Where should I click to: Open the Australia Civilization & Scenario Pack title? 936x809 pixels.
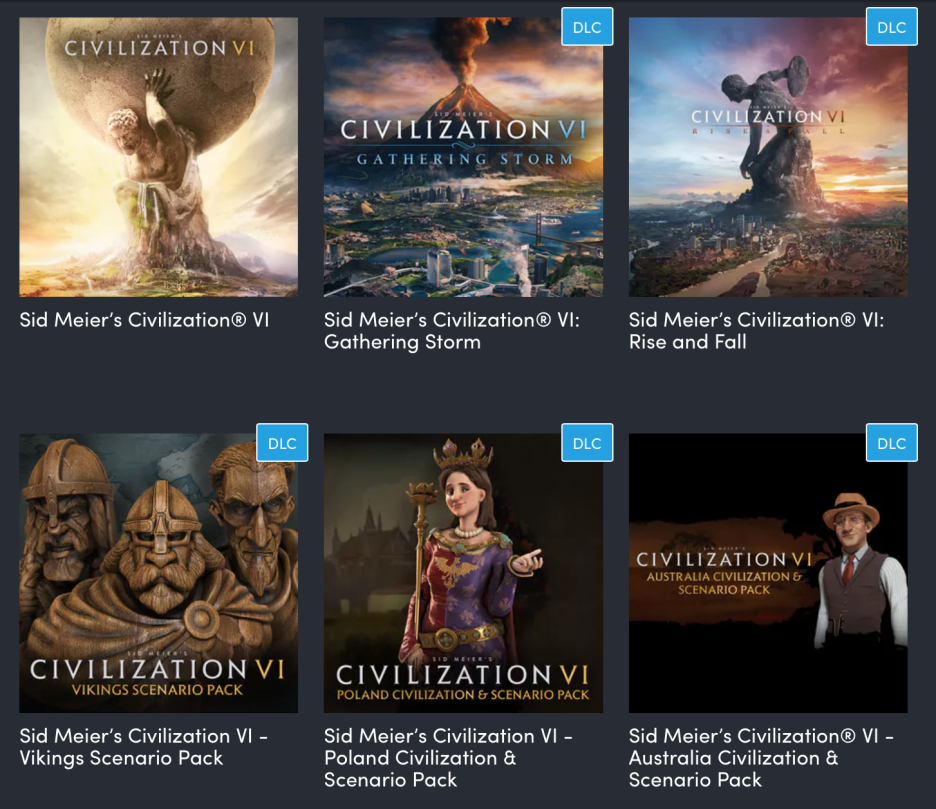tap(762, 758)
